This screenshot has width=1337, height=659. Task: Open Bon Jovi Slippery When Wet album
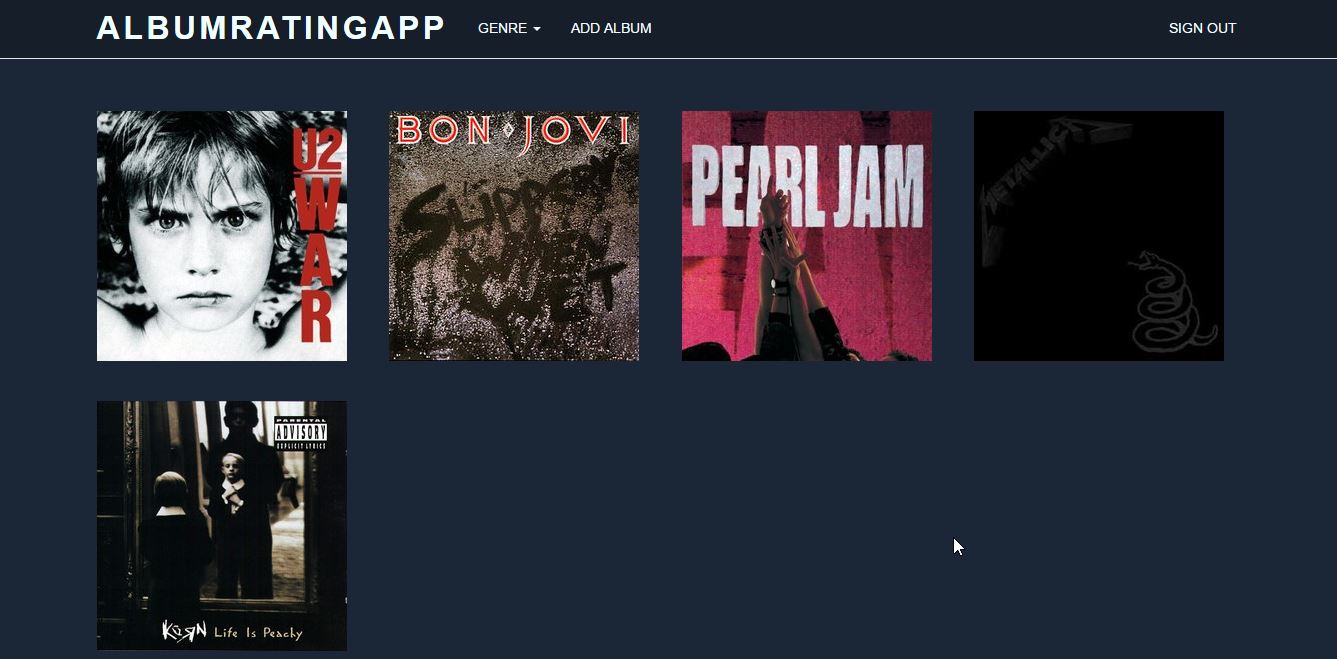click(514, 236)
